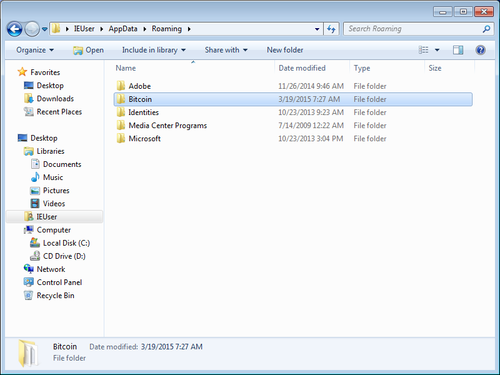Screen dimensions: 500x375
Task: Click the Identities folder name
Action: pyautogui.click(x=144, y=112)
